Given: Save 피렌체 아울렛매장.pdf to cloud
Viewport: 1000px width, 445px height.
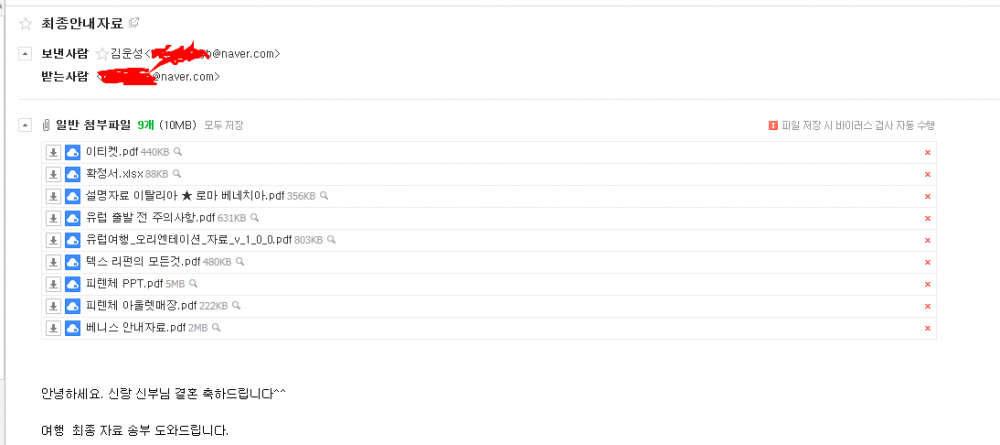Looking at the screenshot, I should [x=73, y=306].
